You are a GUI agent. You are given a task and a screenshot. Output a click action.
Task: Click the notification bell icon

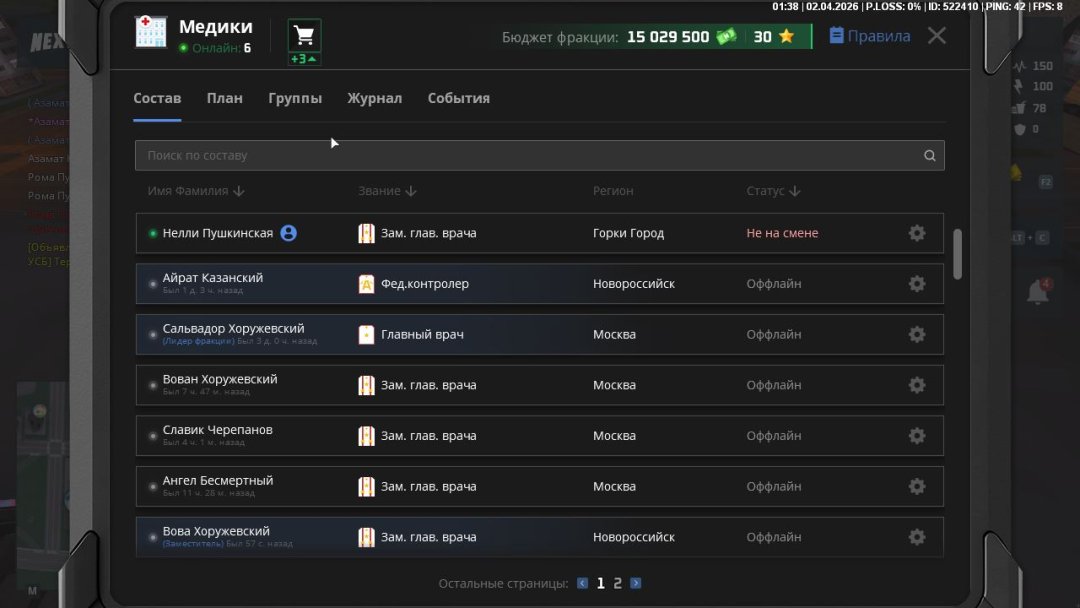1038,293
